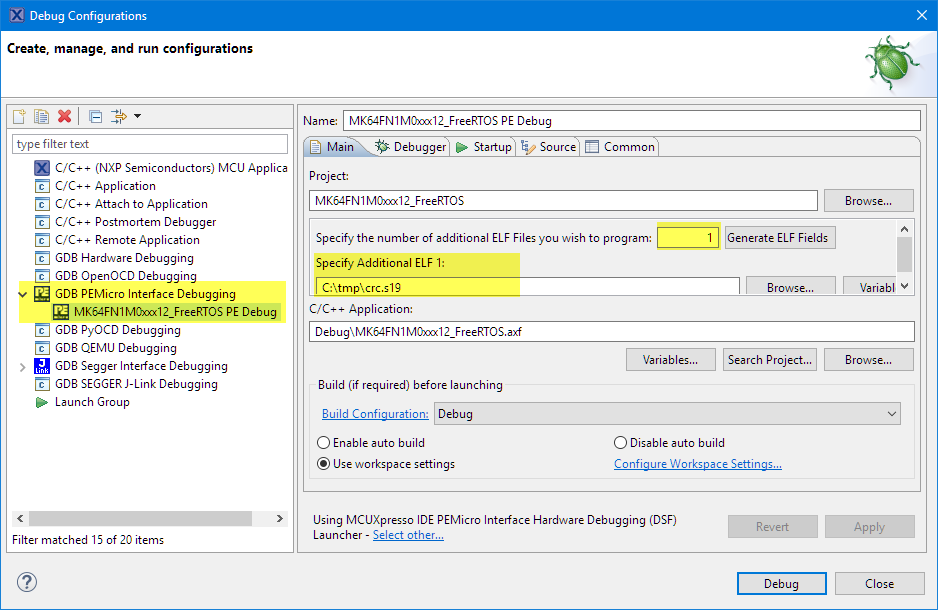Click the filter launch configurations icon
This screenshot has width=938, height=610.
(x=119, y=116)
